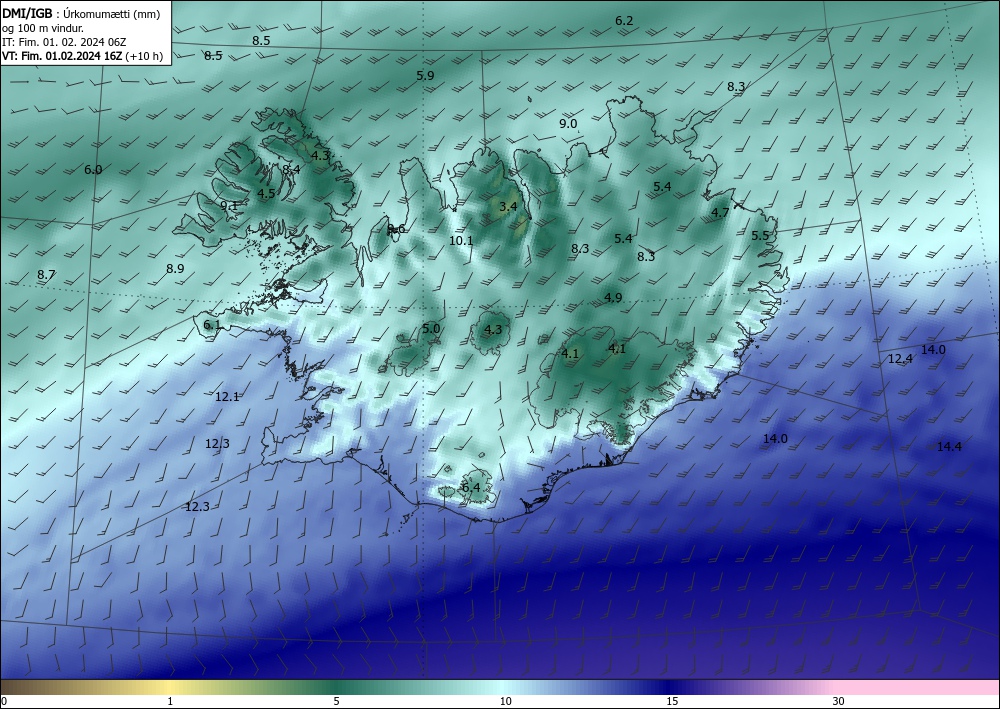Click the '8.4' value on the Westfjords
1000x709 pixels.
[x=291, y=170]
